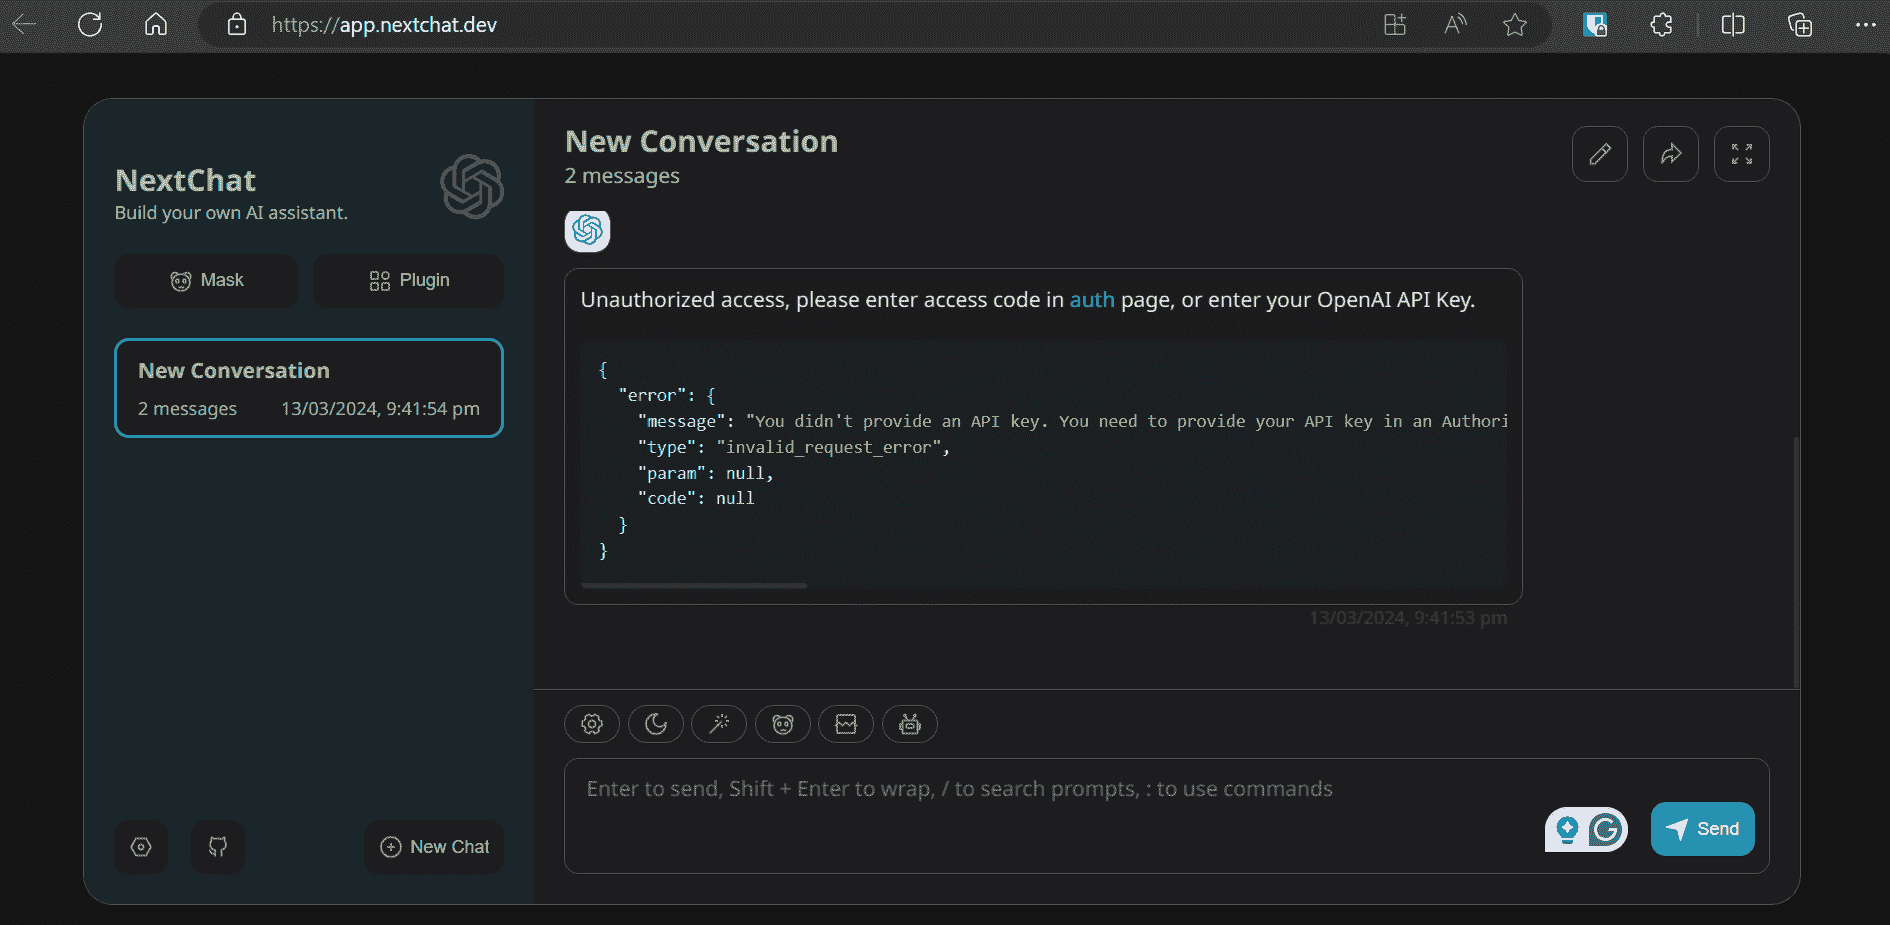1890x925 pixels.
Task: Toggle dark theme moon icon
Action: [x=656, y=724]
